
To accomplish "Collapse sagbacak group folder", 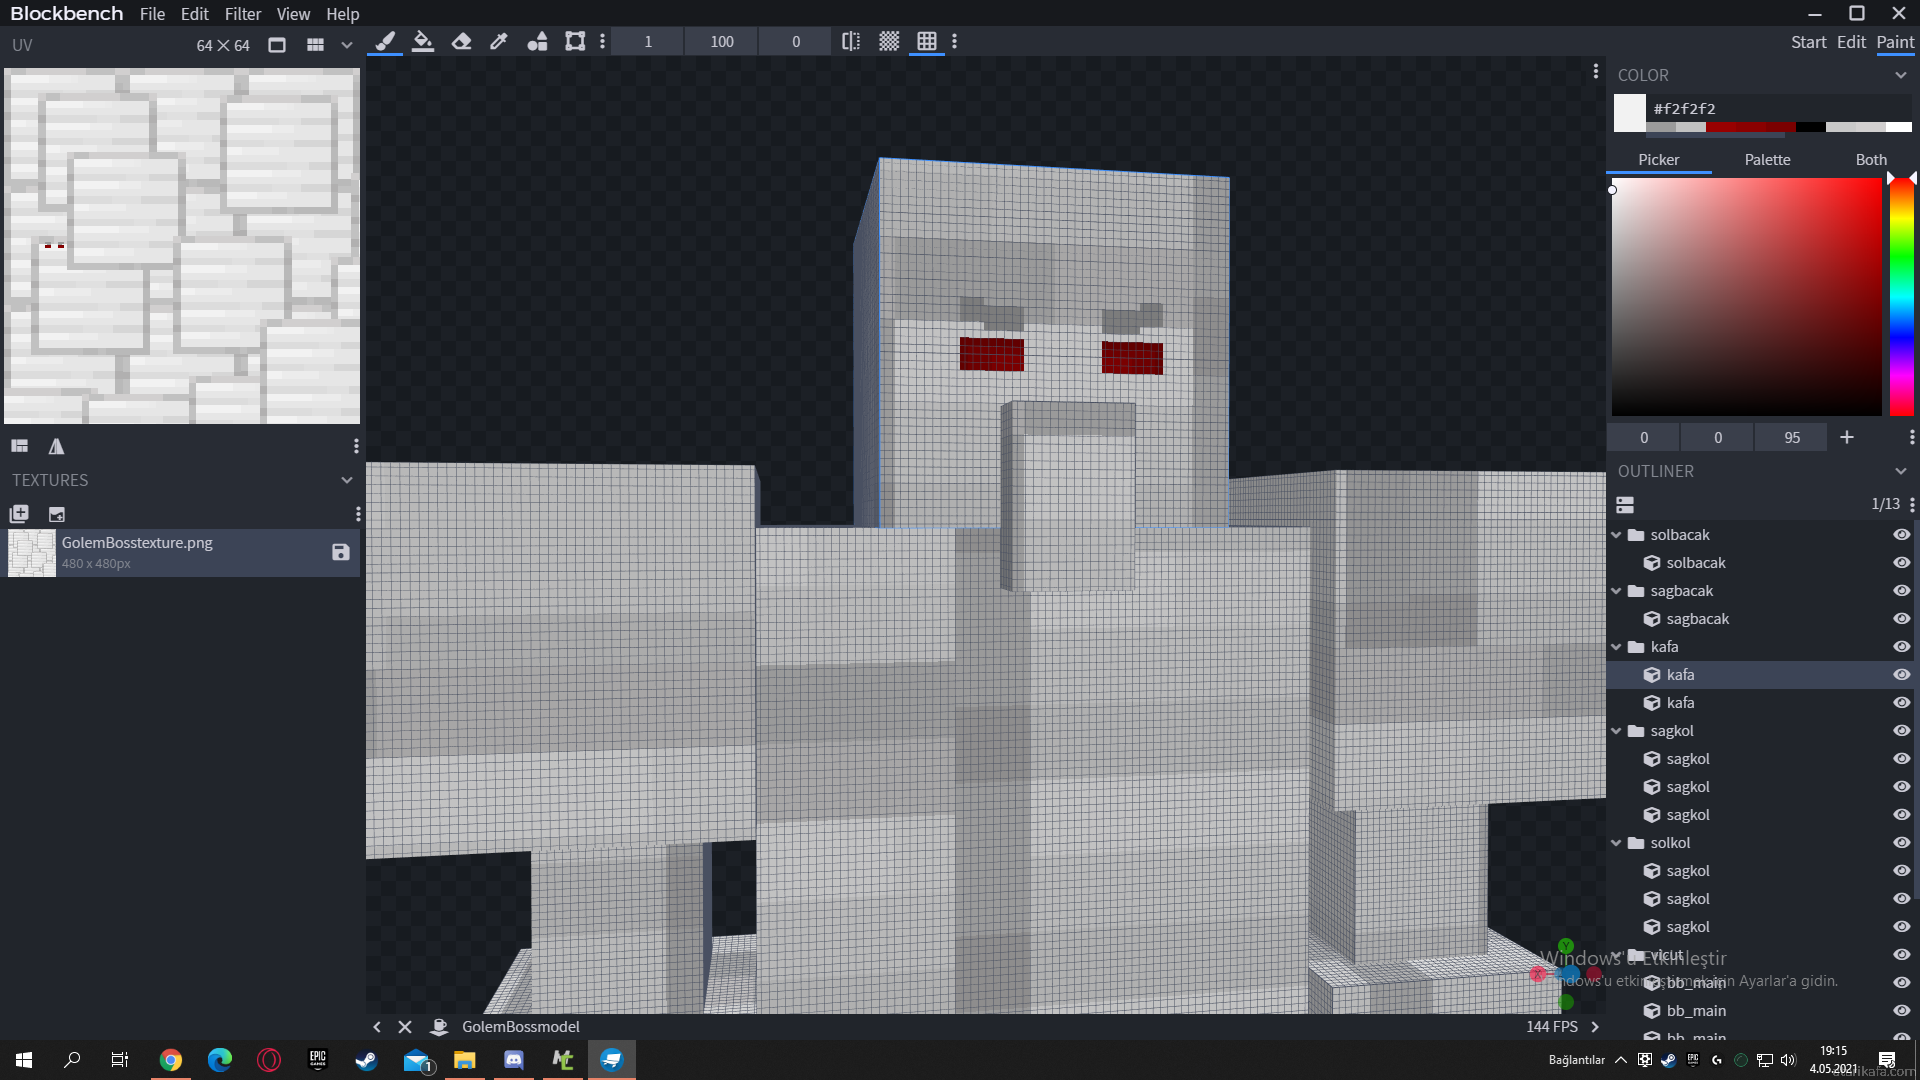I will (1616, 591).
